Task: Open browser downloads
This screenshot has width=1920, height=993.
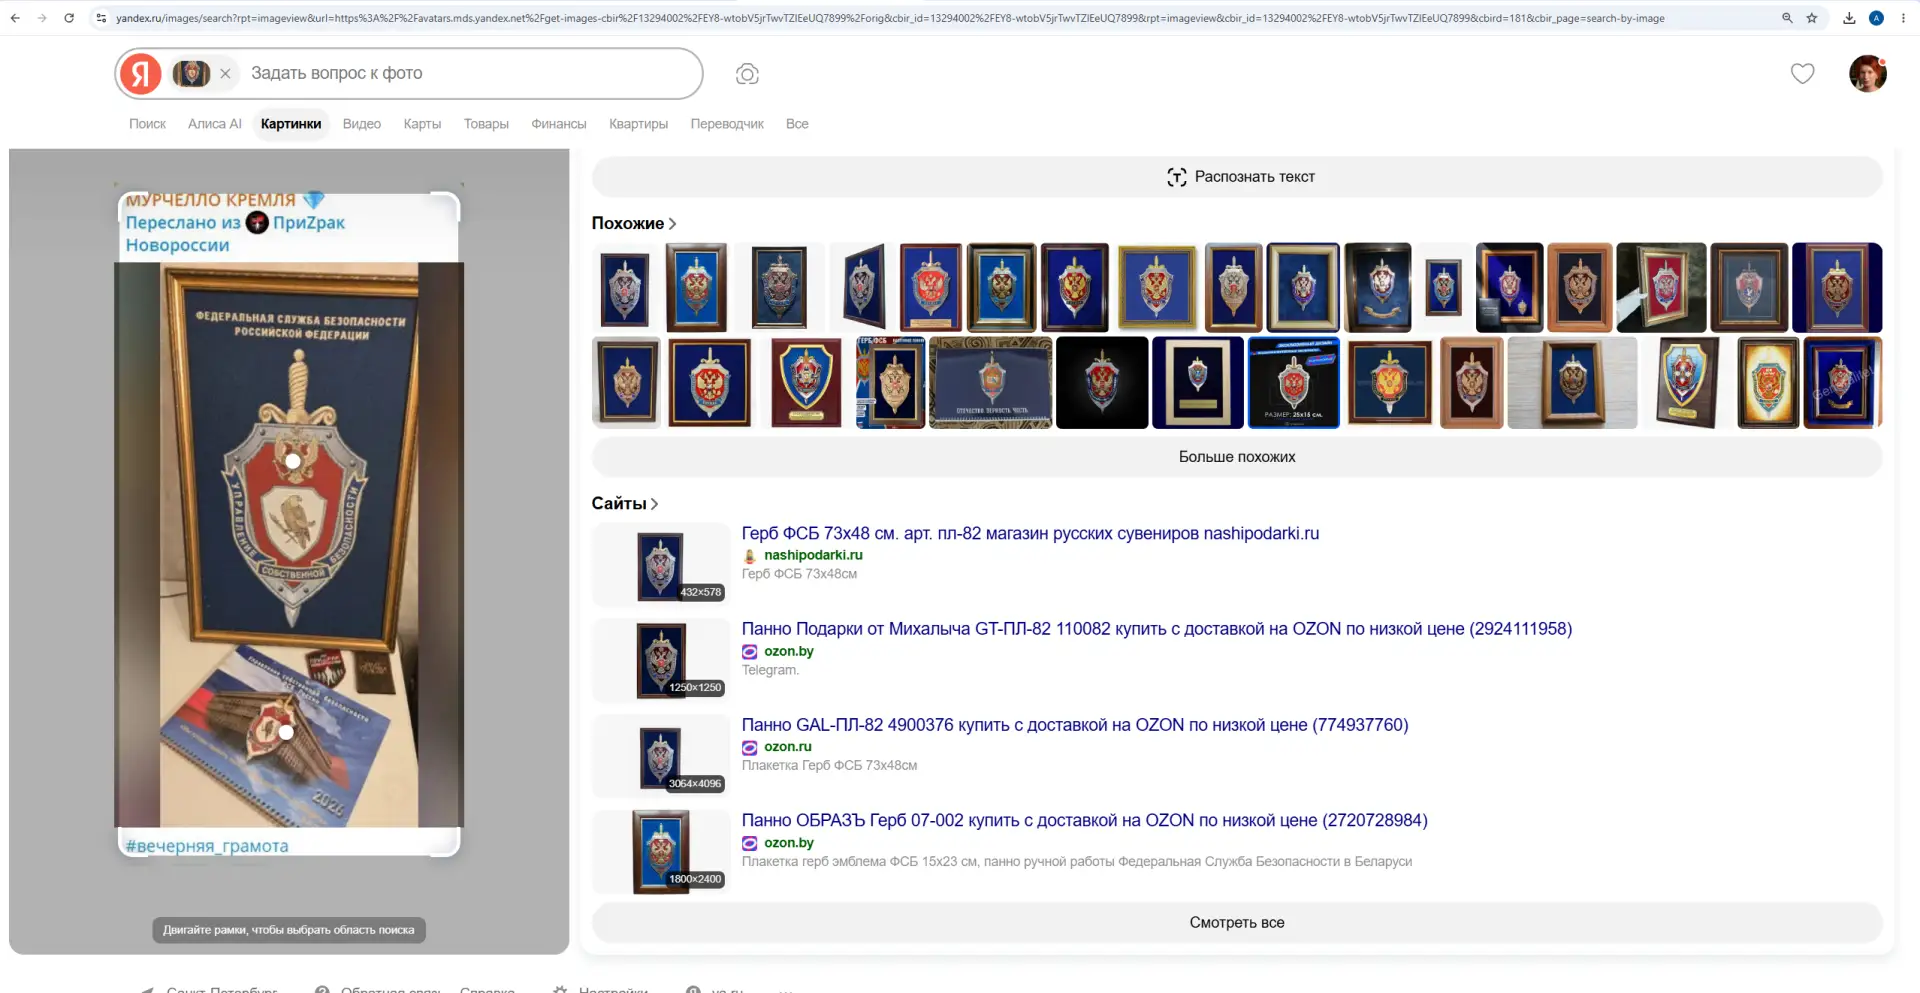Action: pyautogui.click(x=1849, y=18)
